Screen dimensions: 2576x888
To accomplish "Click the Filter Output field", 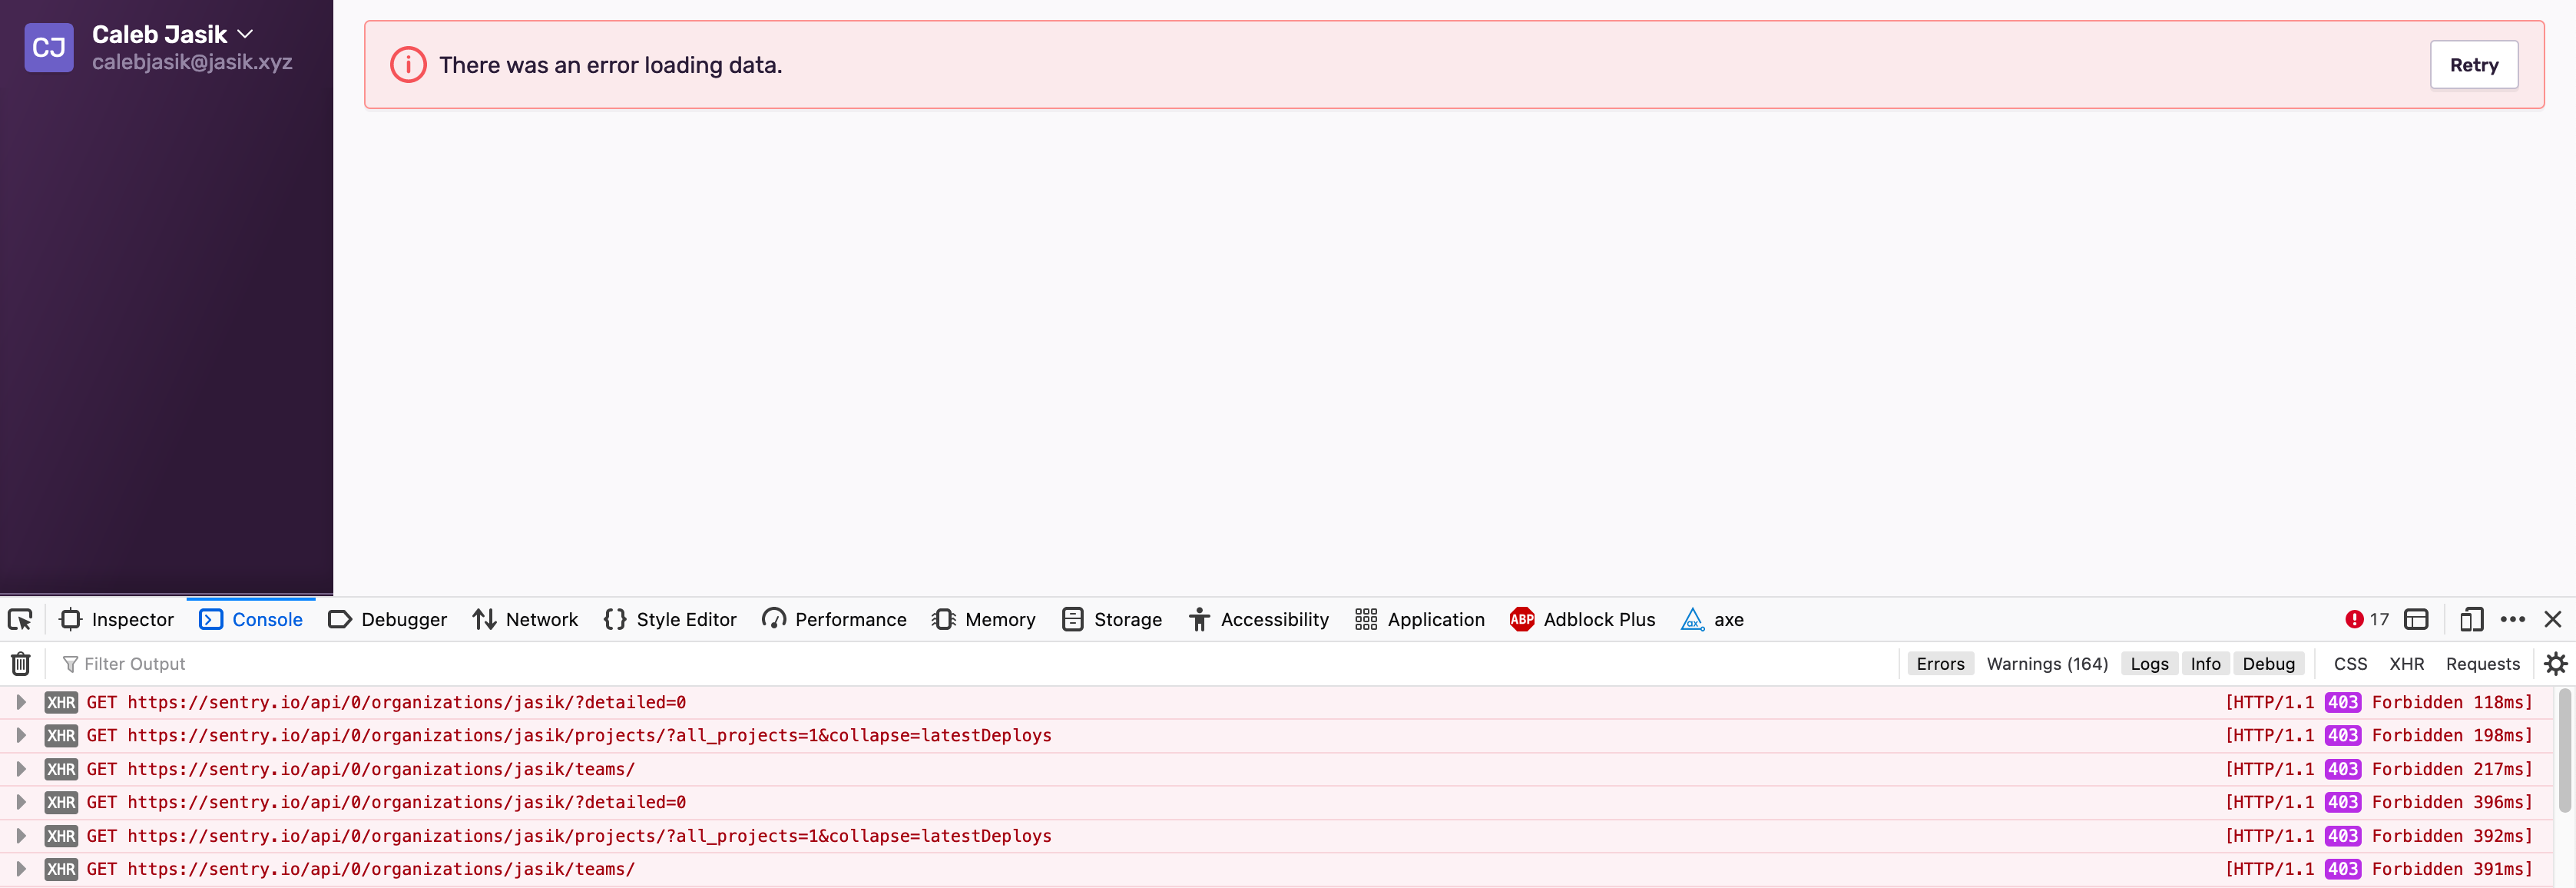I will [x=137, y=663].
